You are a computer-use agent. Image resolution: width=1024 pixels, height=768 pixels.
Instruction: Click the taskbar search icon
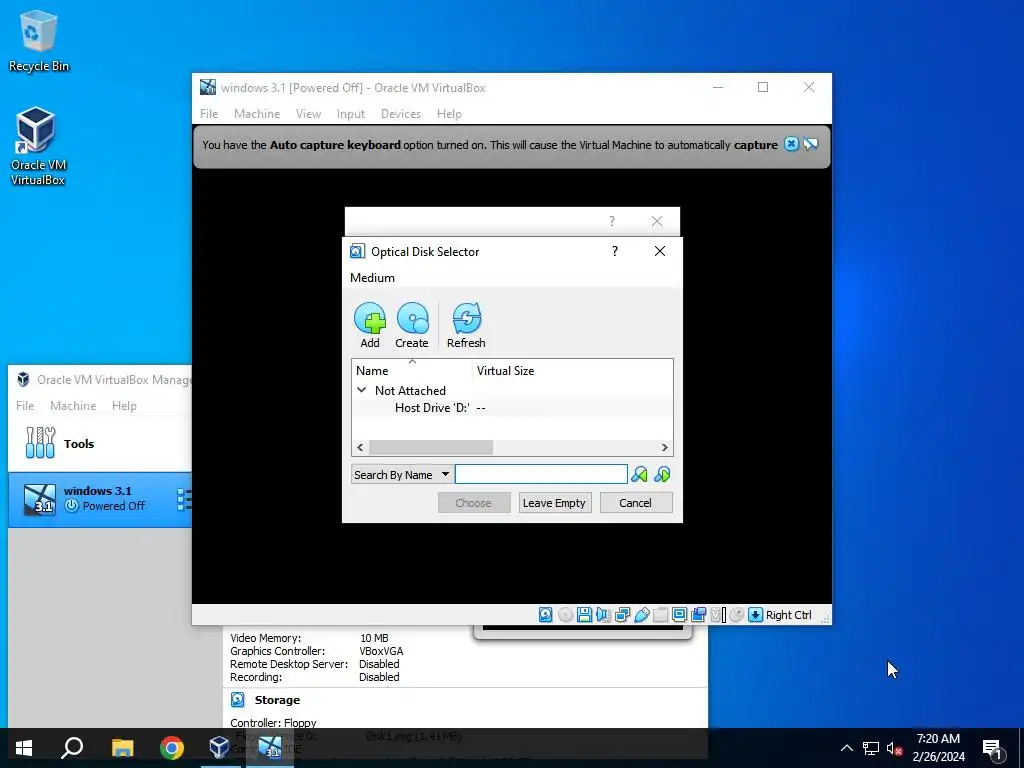tap(72, 748)
